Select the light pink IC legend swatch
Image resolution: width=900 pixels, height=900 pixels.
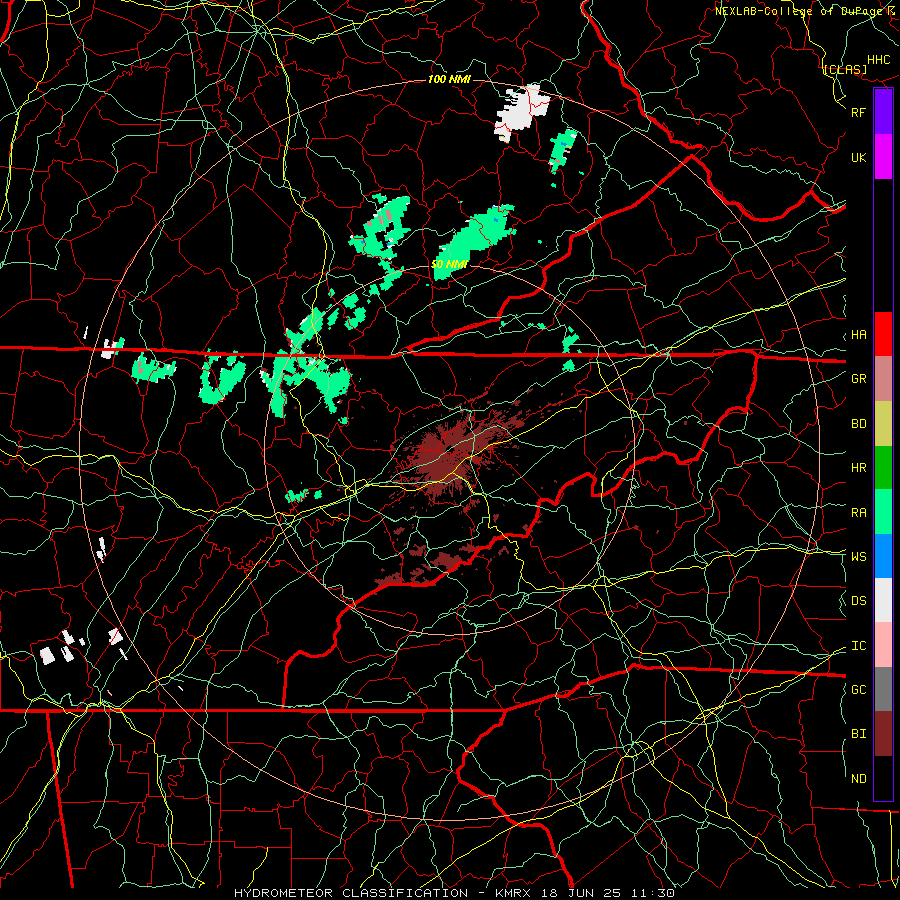click(883, 645)
